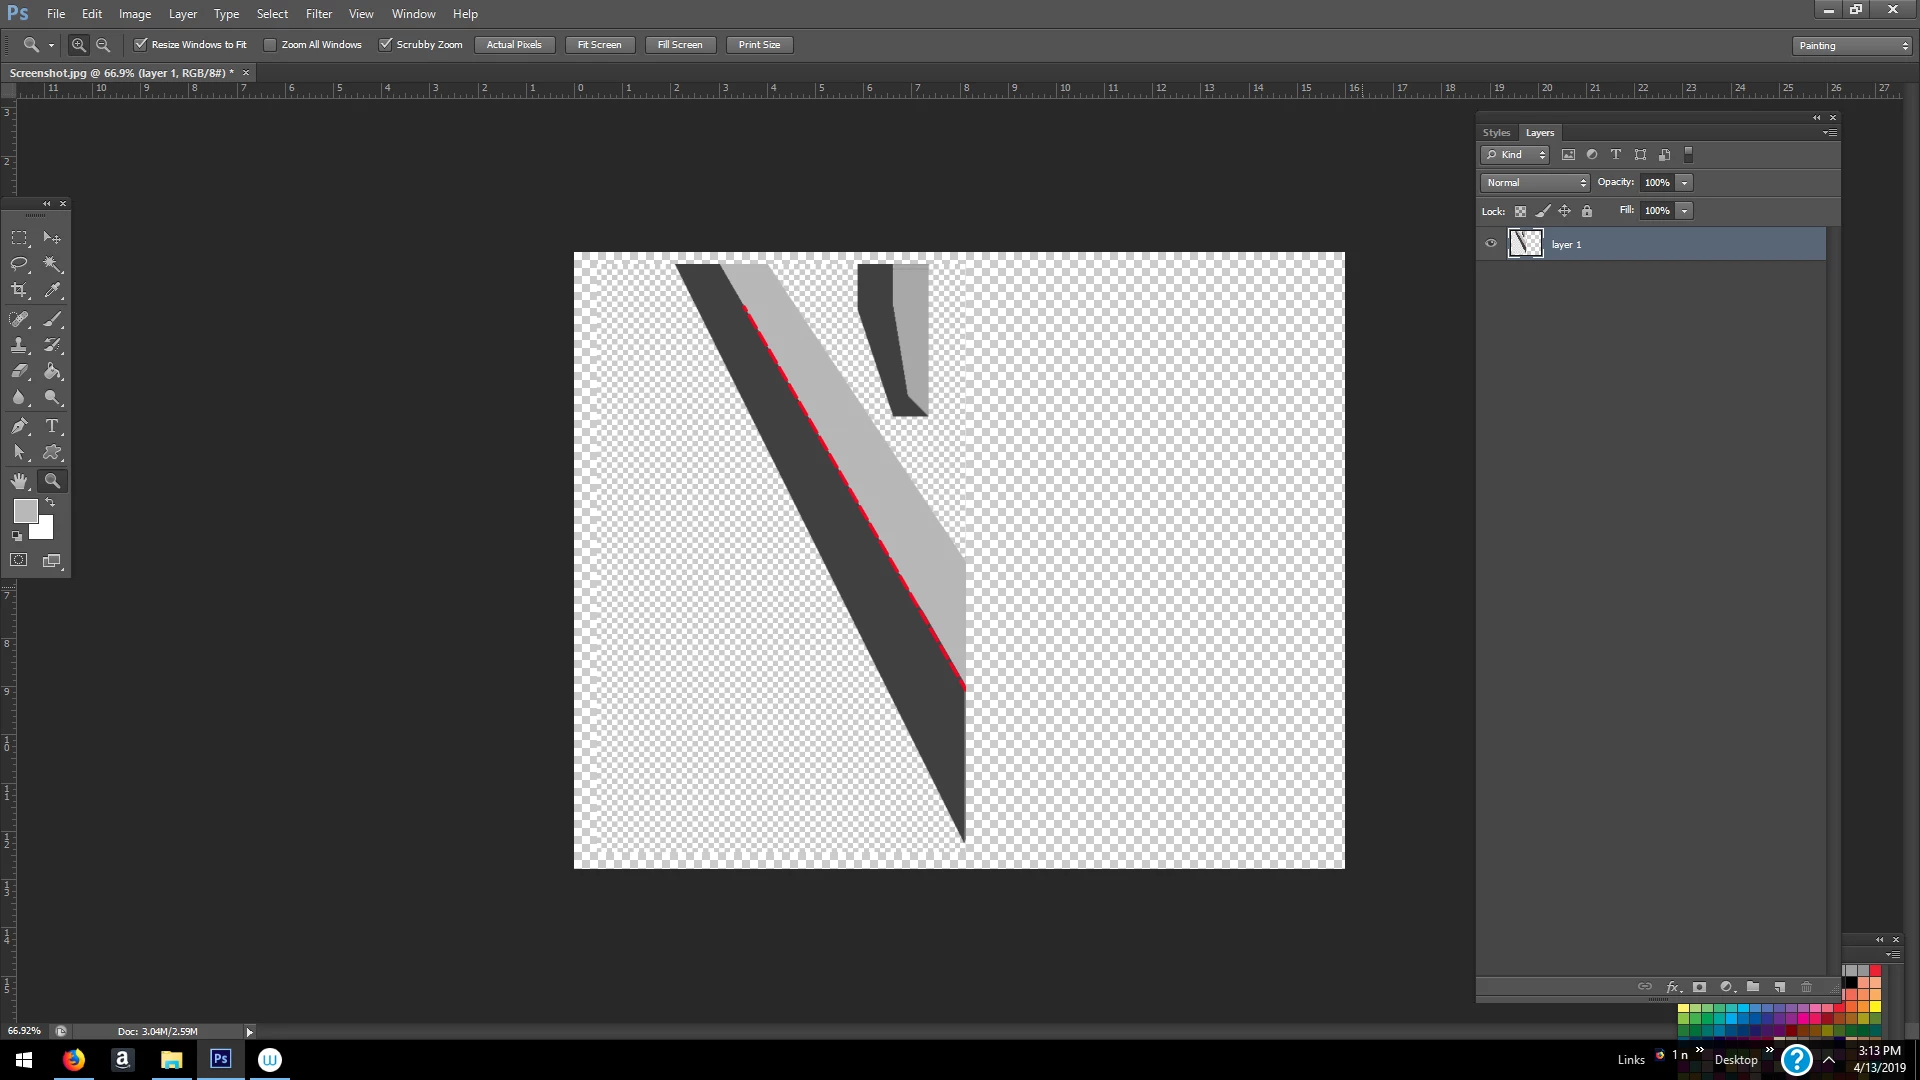
Task: Switch to the Styles tab
Action: click(x=1496, y=133)
